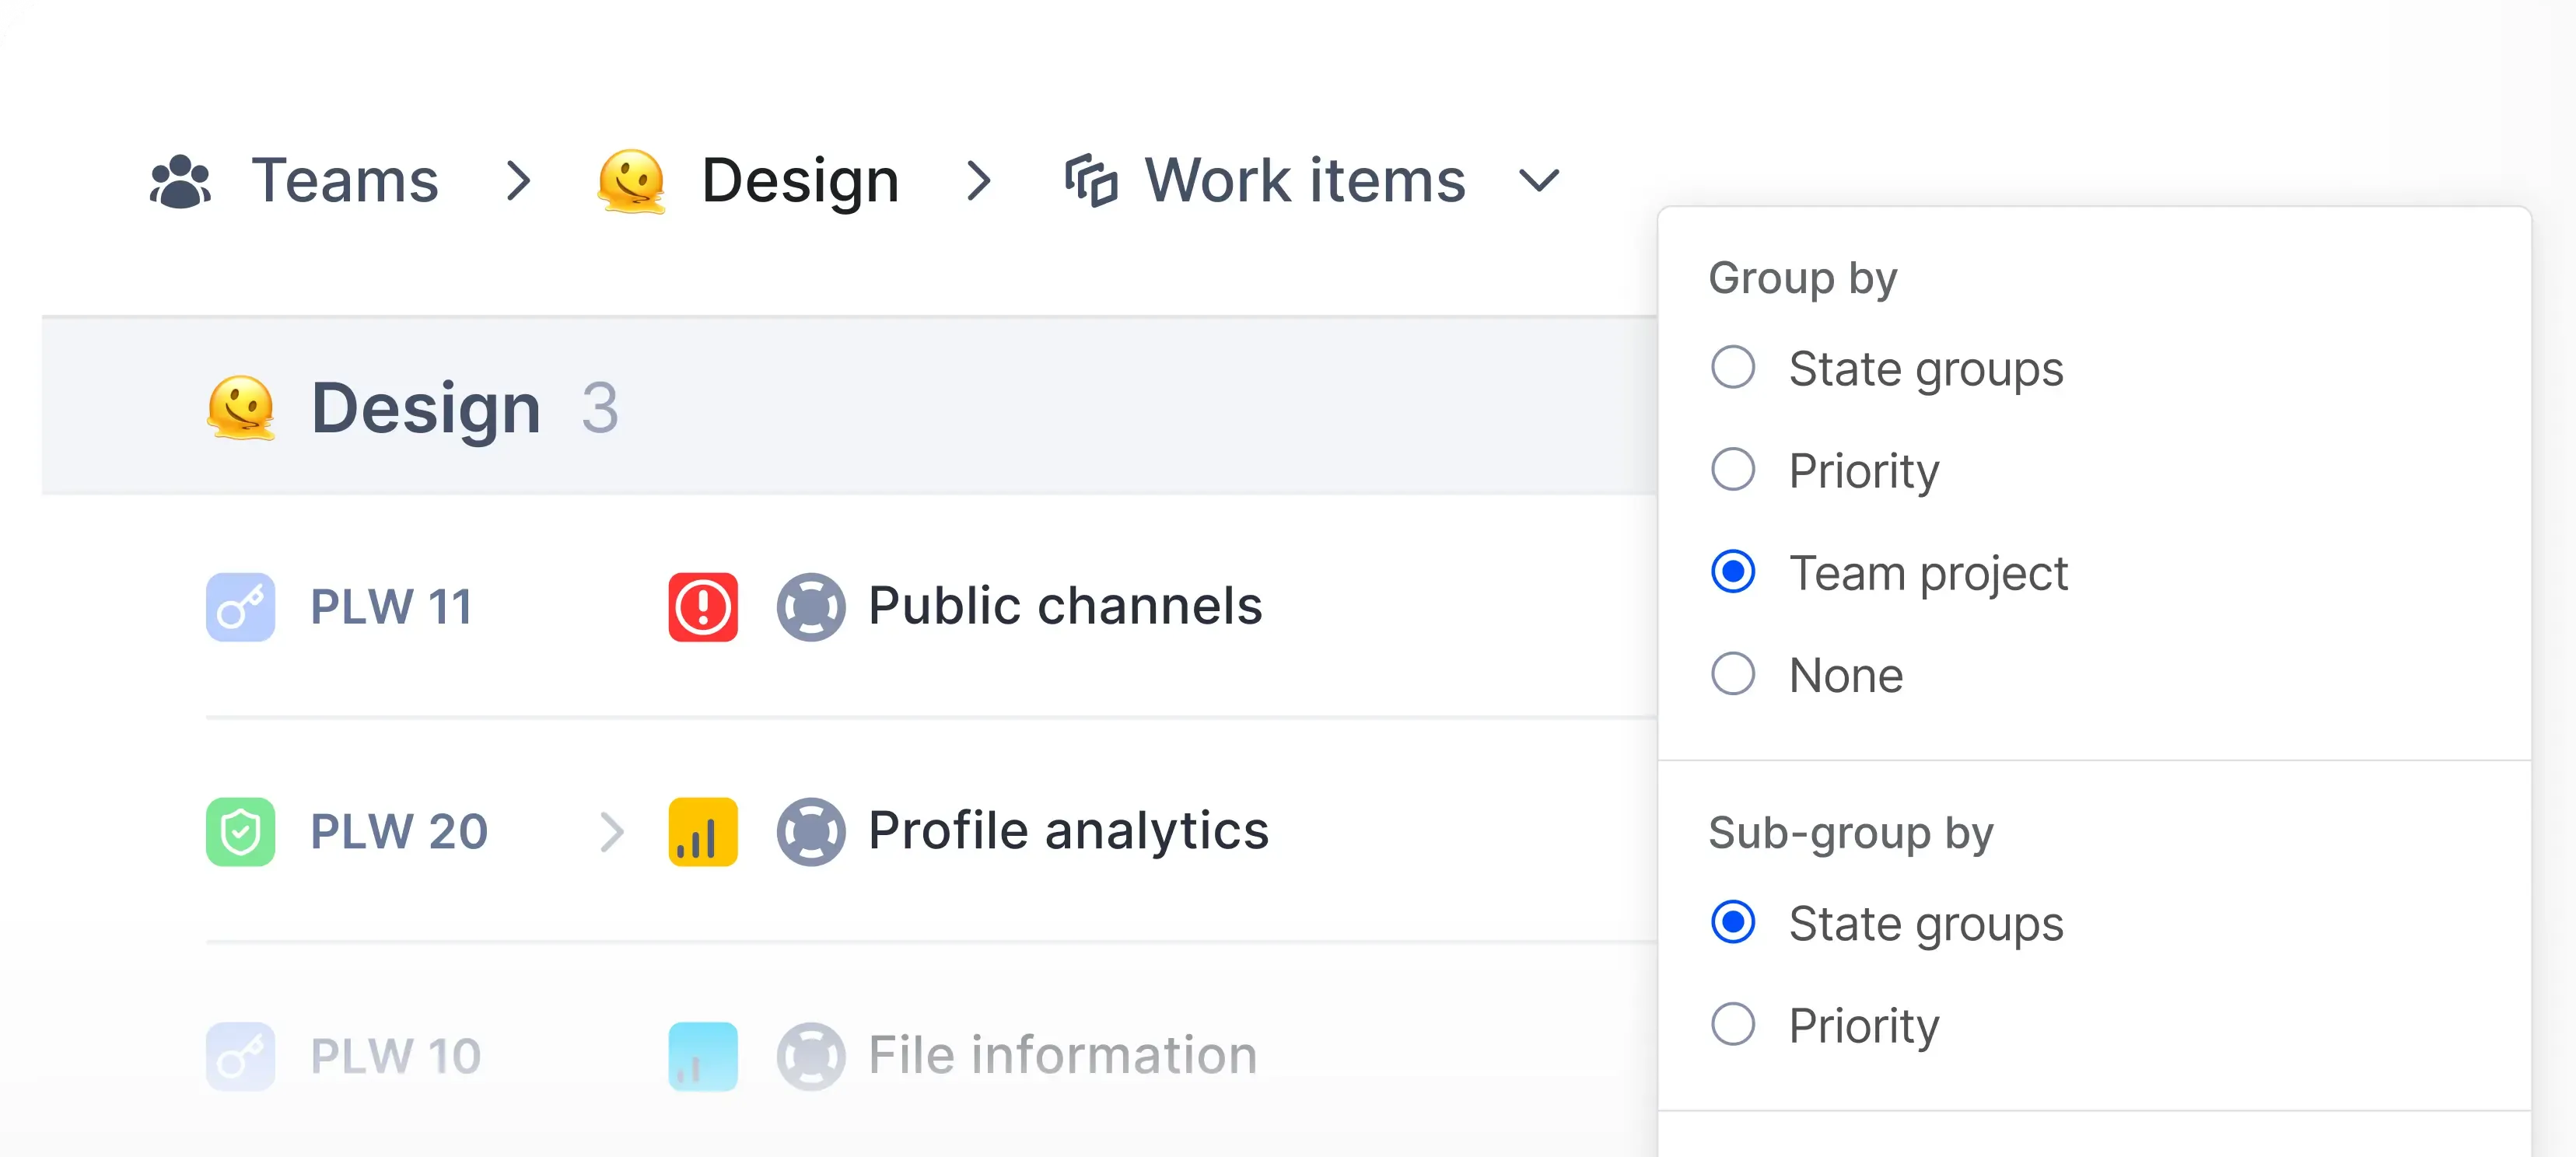This screenshot has height=1157, width=2576.
Task: Open the Public channels work item
Action: click(1065, 606)
